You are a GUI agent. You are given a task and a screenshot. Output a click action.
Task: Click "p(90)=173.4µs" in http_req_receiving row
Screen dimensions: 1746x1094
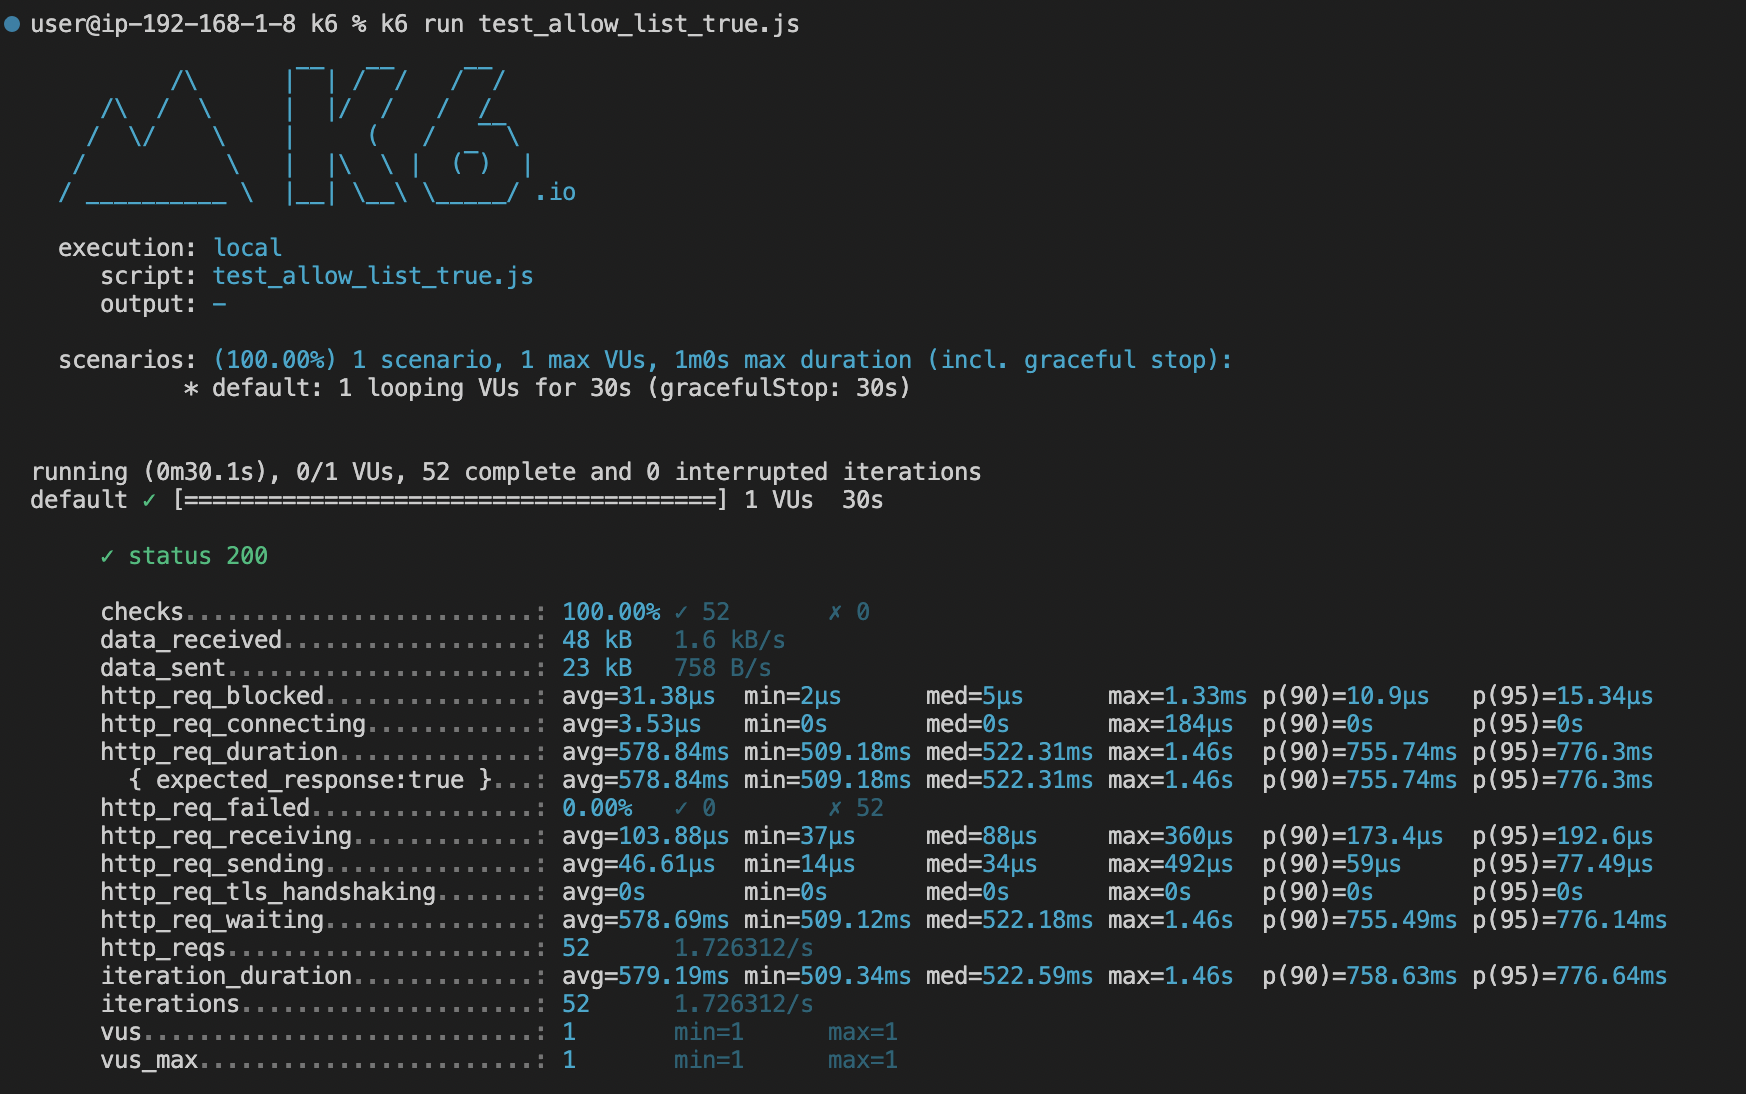[1353, 836]
